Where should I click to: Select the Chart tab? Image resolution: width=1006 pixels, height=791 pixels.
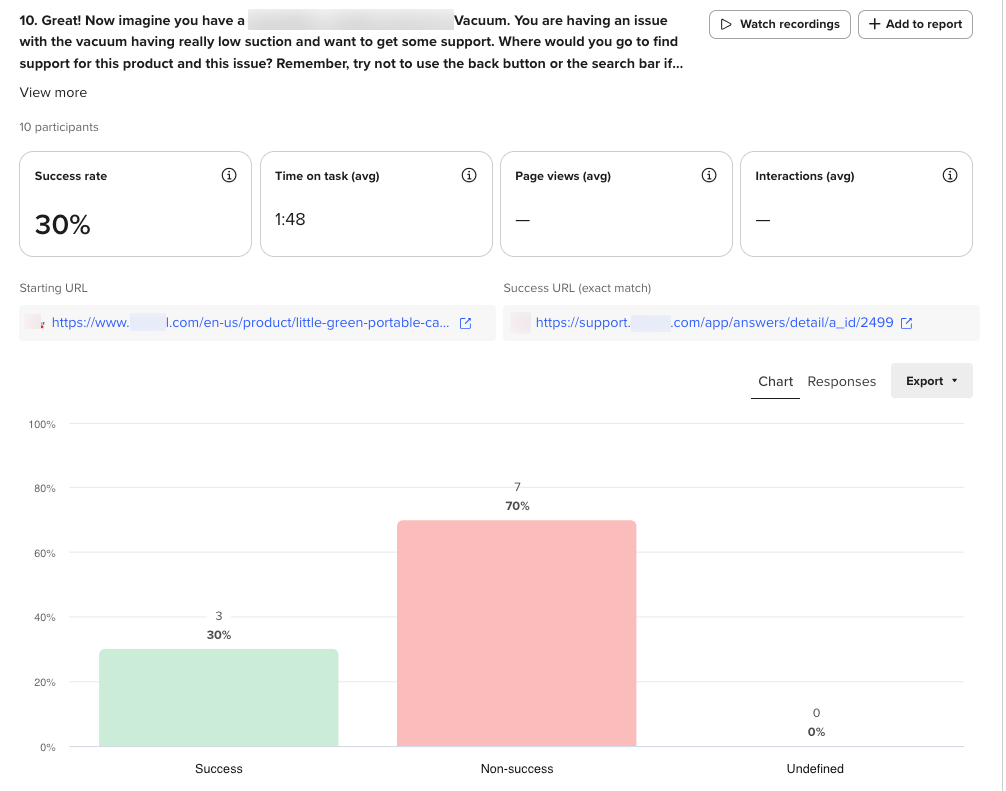tap(775, 381)
